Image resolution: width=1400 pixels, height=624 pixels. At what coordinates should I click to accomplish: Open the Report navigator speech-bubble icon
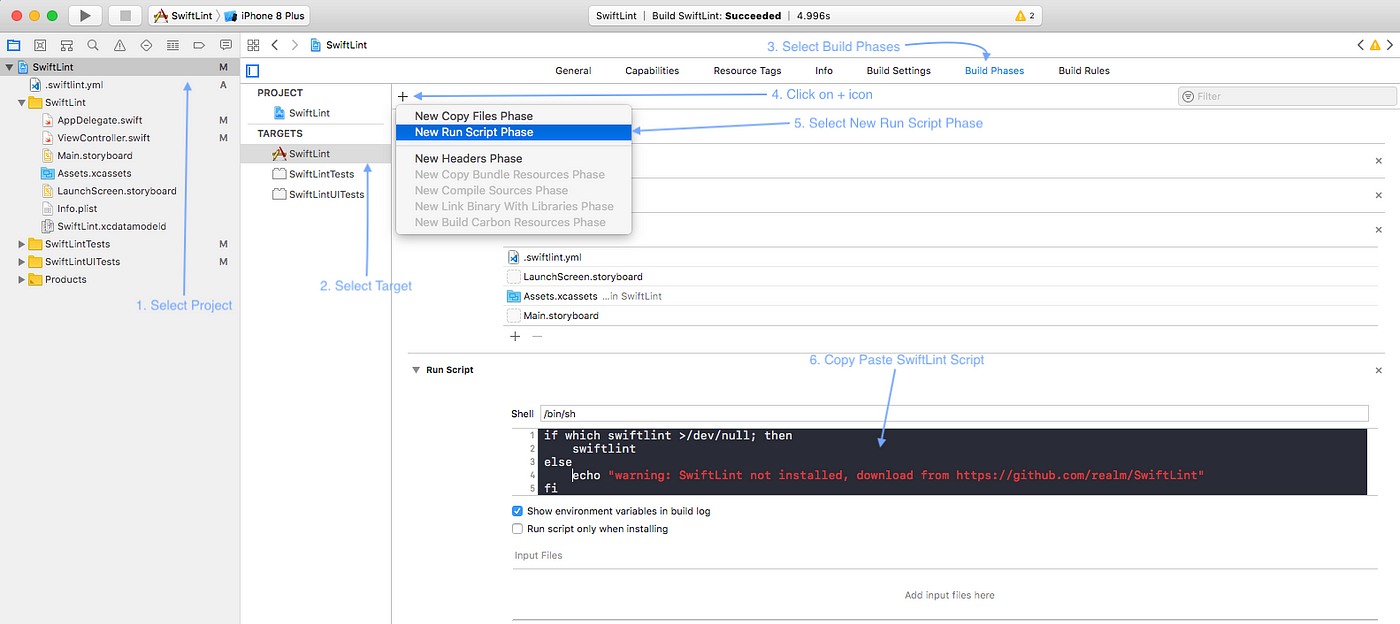pyautogui.click(x=226, y=45)
